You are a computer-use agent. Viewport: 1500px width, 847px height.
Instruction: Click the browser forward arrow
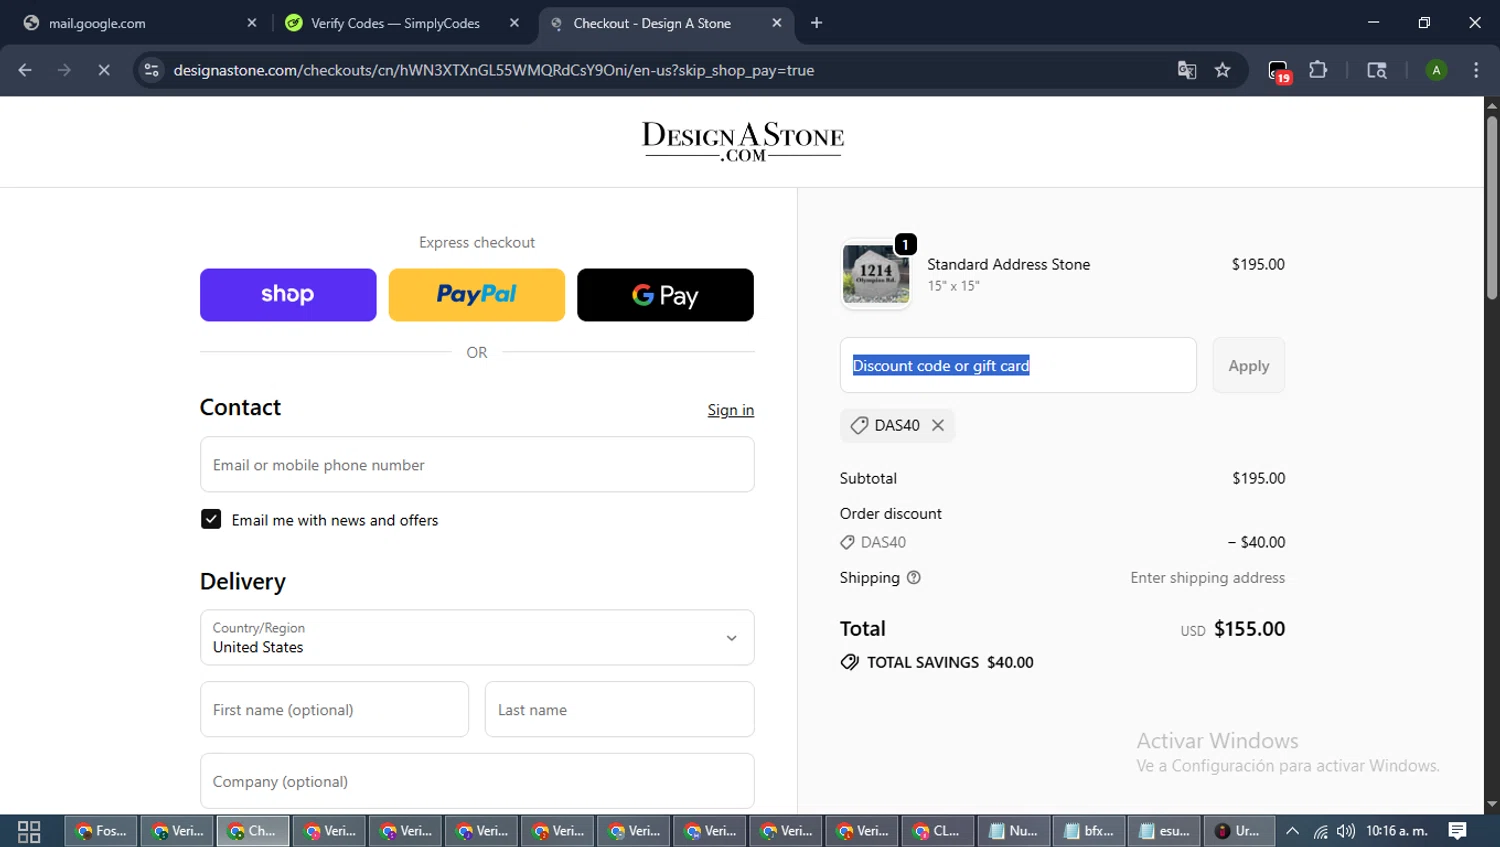64,70
